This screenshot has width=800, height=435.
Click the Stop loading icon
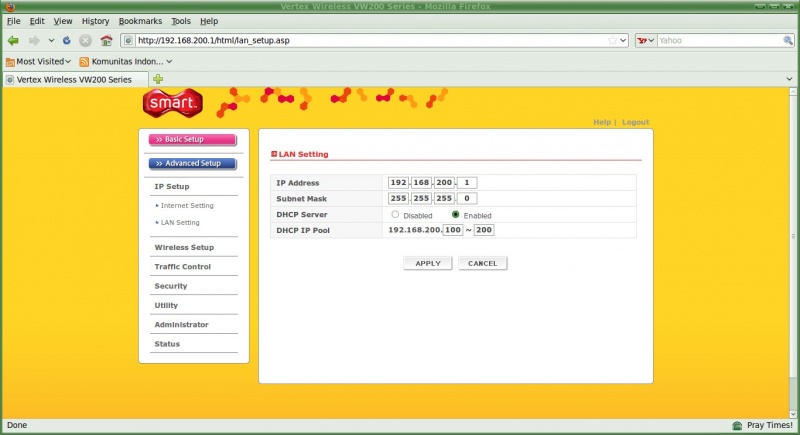[x=85, y=40]
